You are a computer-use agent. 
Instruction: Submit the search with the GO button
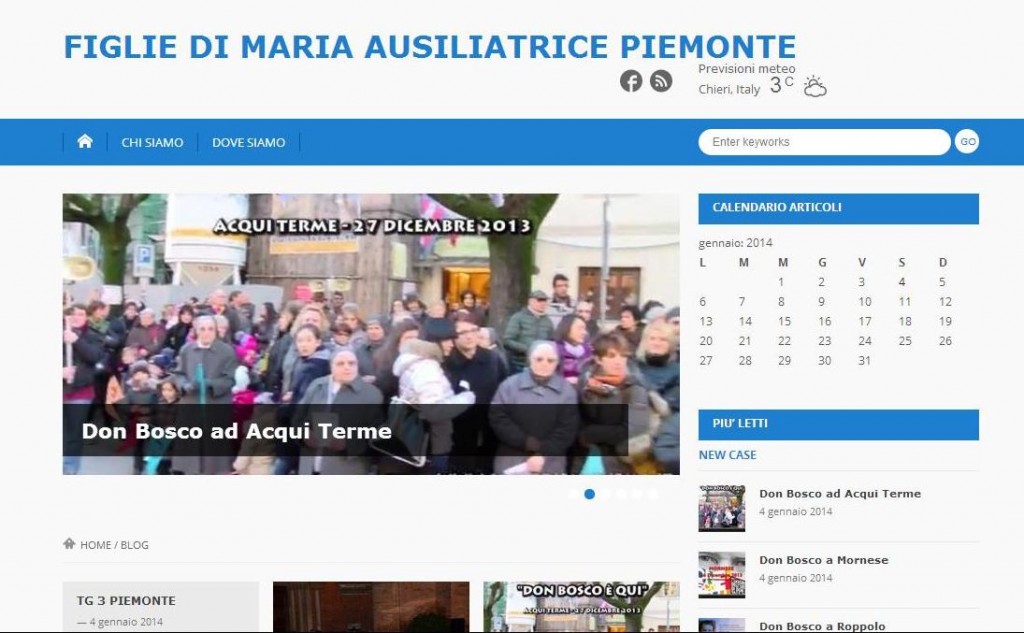pos(967,142)
